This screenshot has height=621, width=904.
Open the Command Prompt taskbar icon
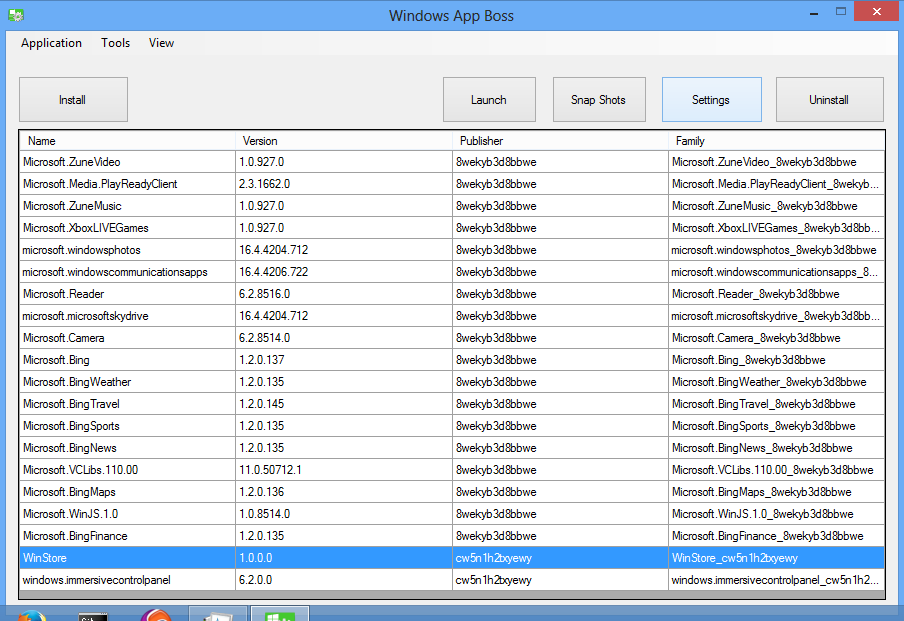[93, 616]
